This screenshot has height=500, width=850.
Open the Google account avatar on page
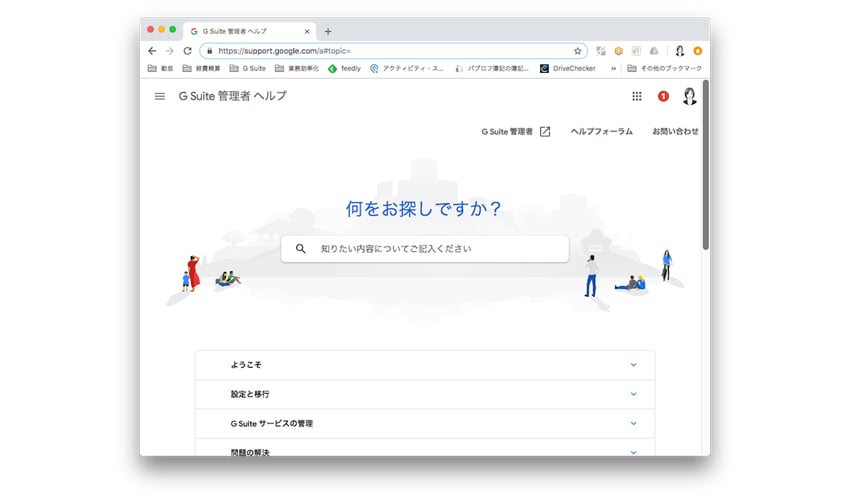690,97
